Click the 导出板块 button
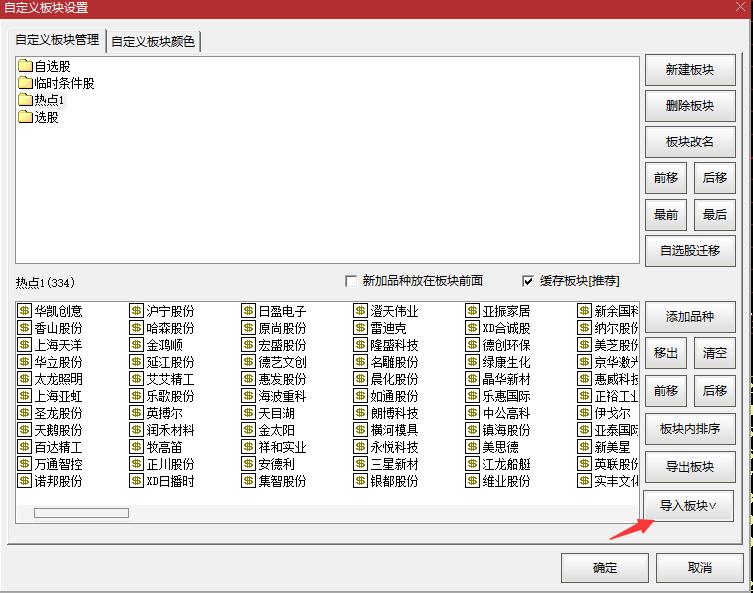The height and width of the screenshot is (593, 753). tap(690, 467)
